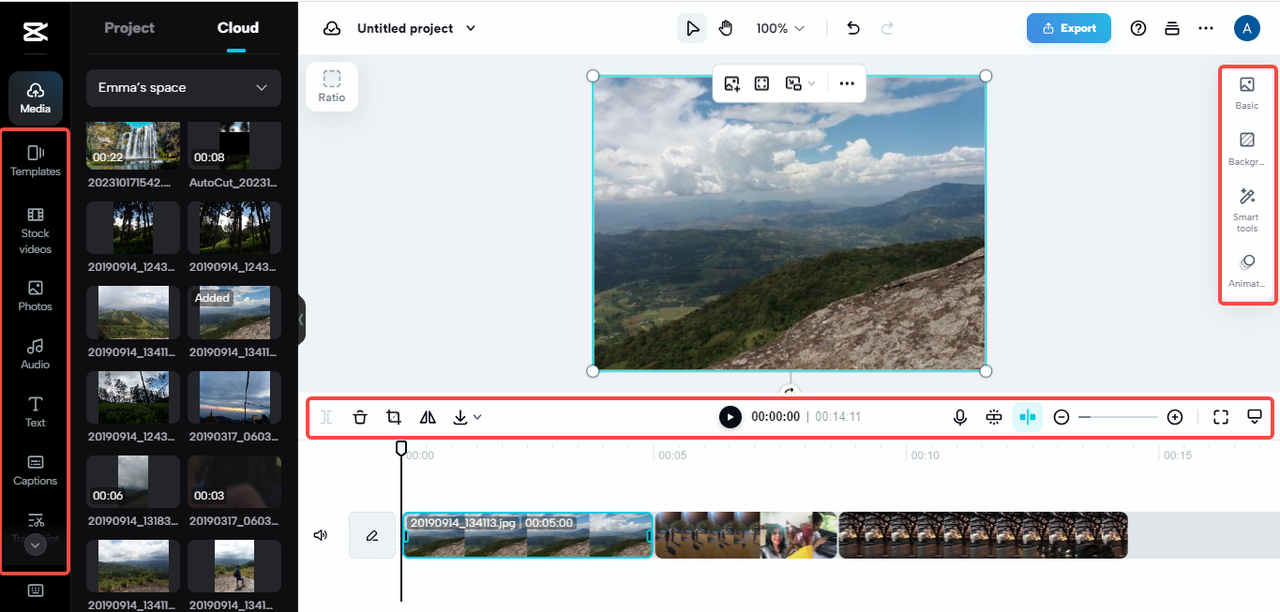The height and width of the screenshot is (612, 1280).
Task: Click the fit-to-frame icon on canvas toolbar
Action: 762,84
